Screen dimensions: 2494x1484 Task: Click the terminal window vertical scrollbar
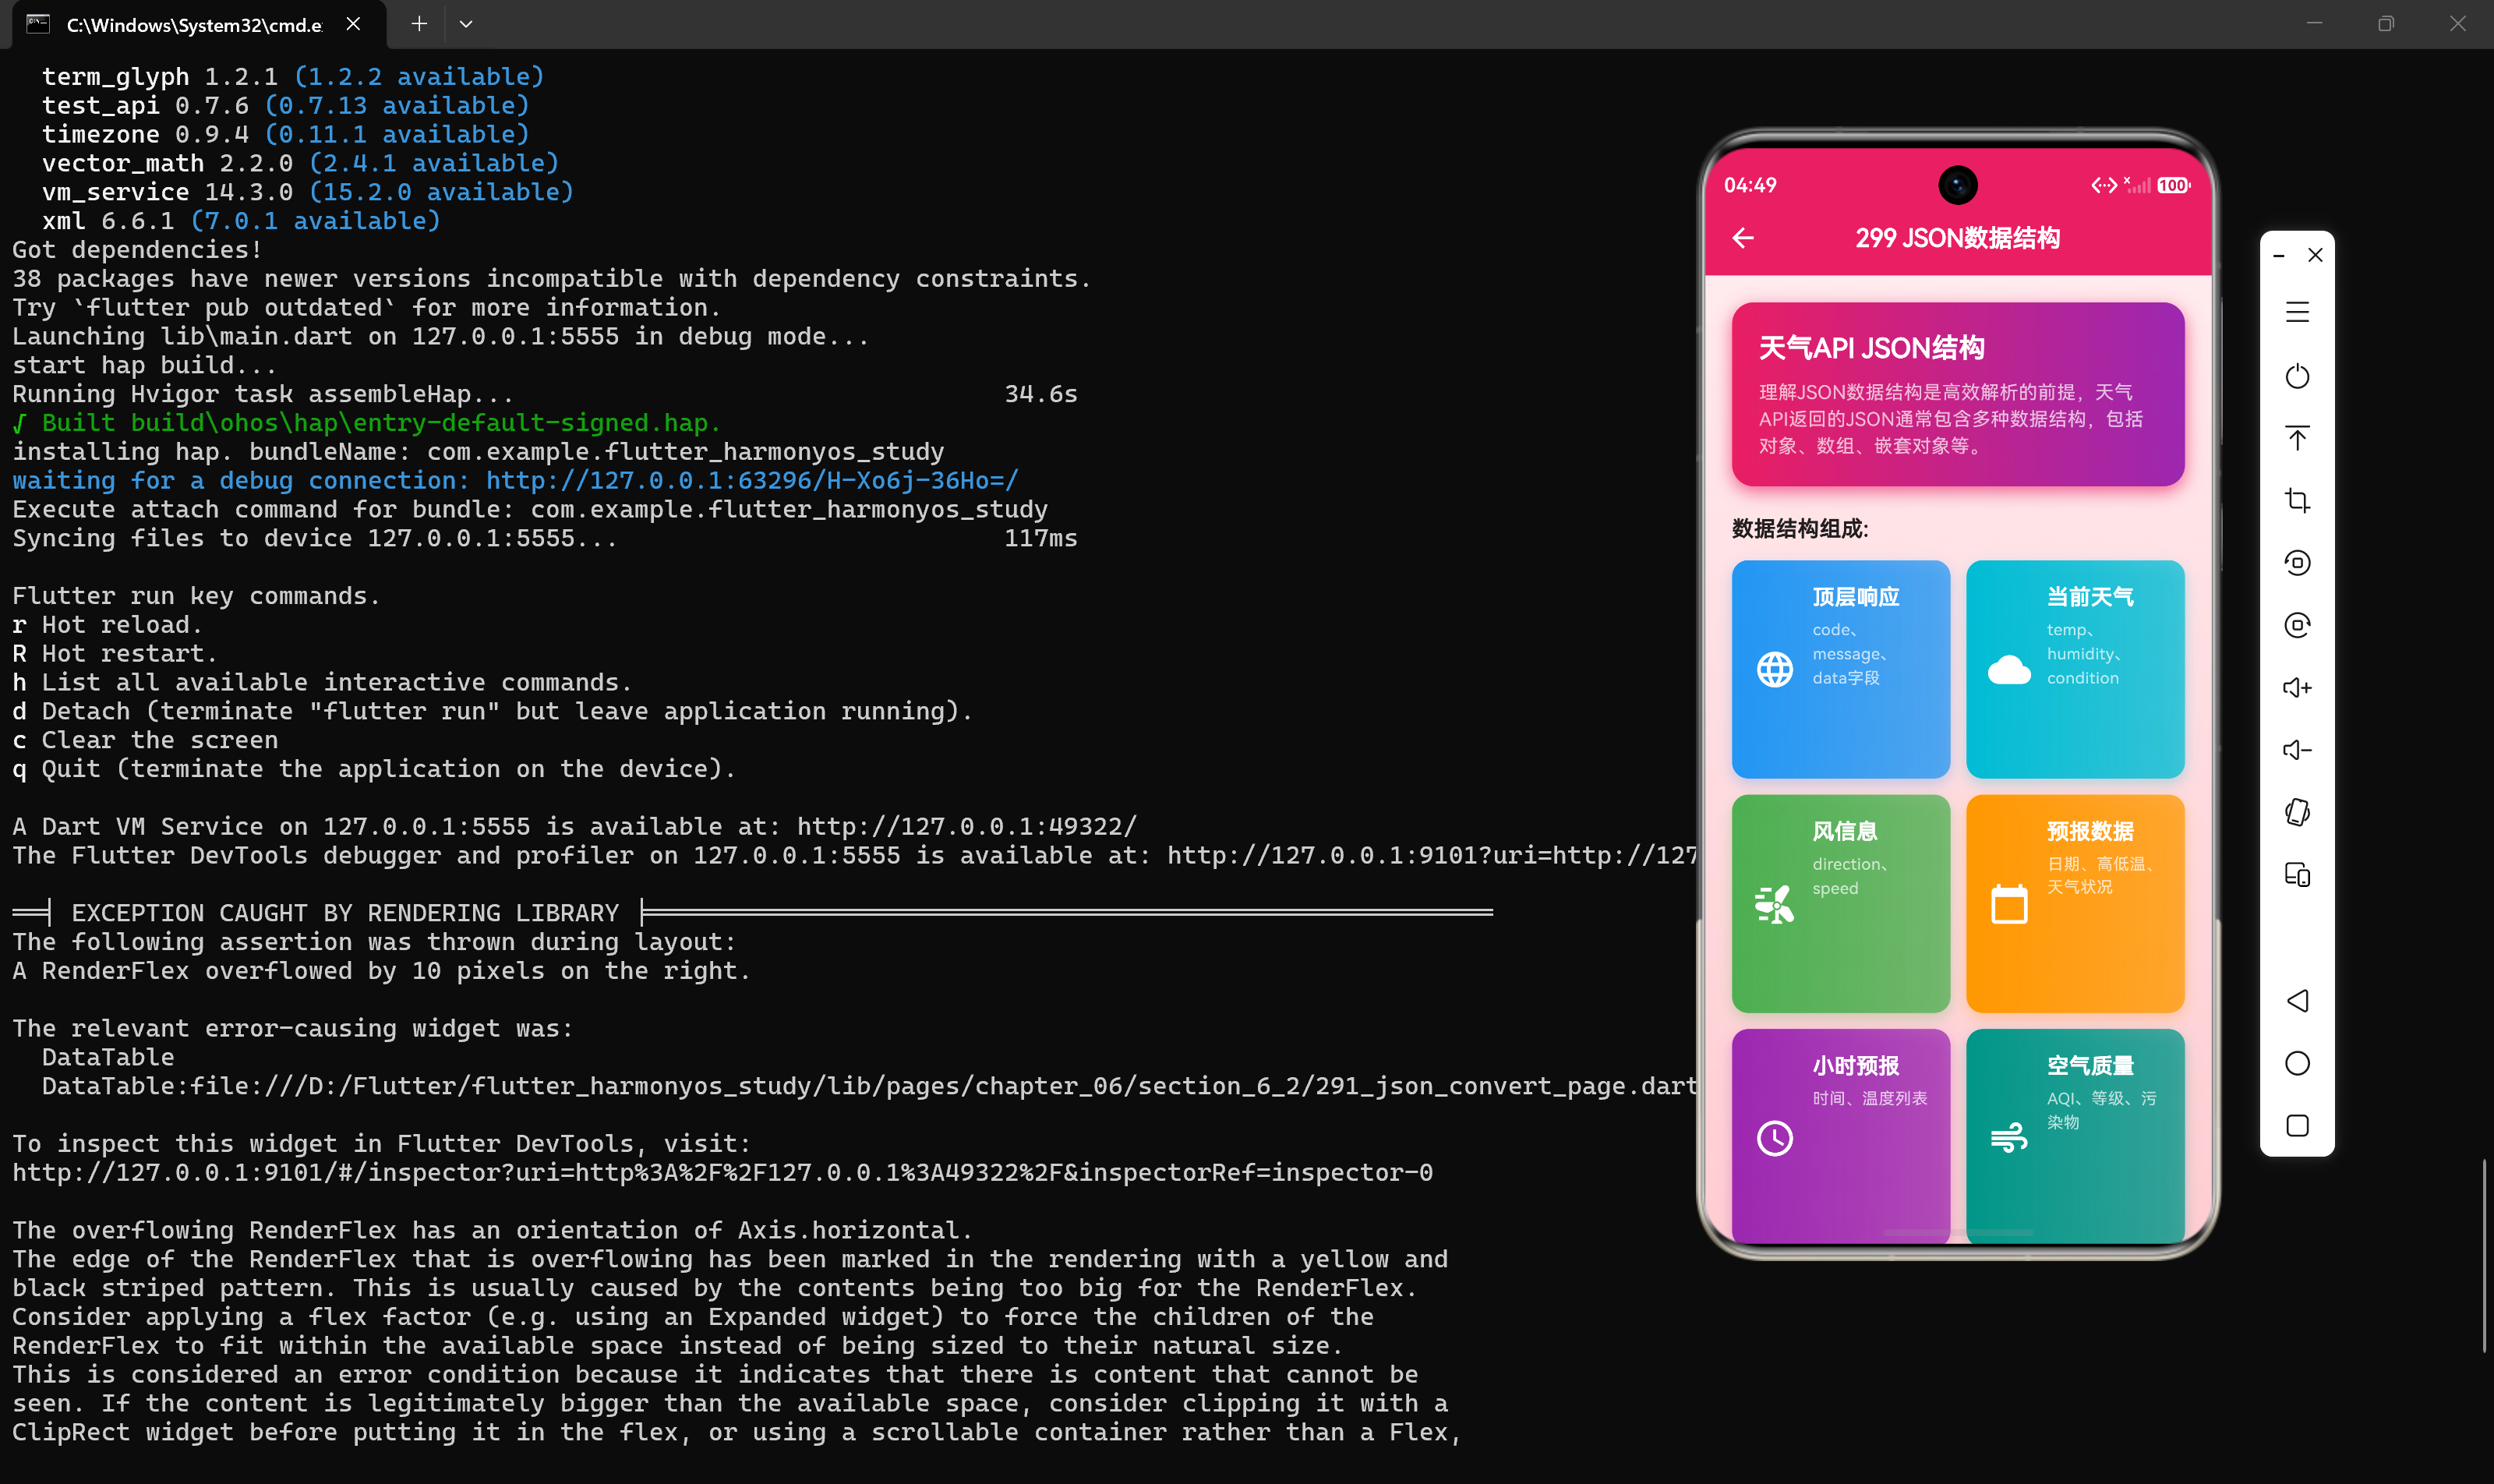click(2484, 1255)
